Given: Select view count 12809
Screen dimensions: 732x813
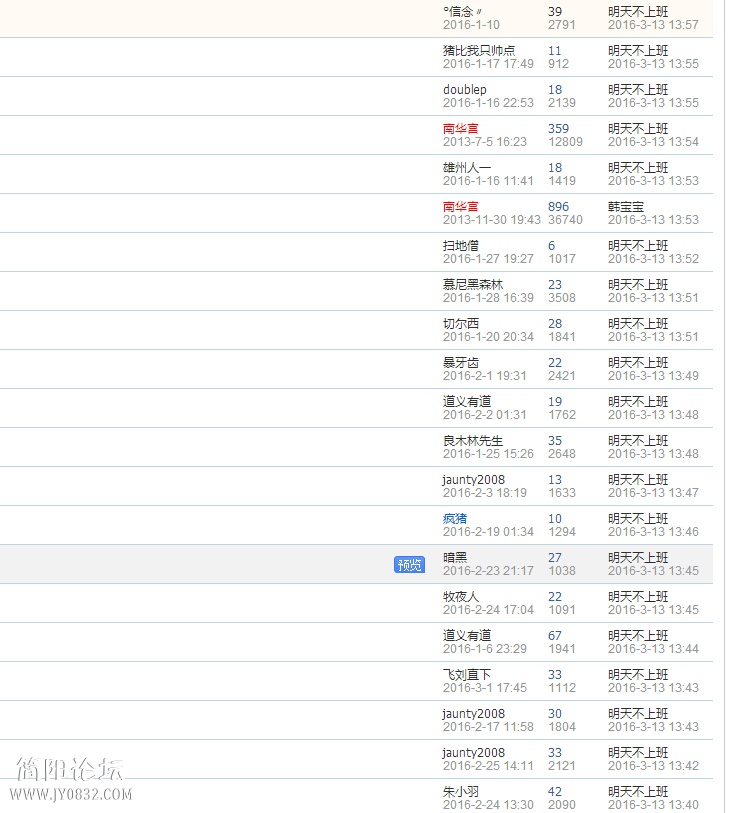Looking at the screenshot, I should 565,142.
